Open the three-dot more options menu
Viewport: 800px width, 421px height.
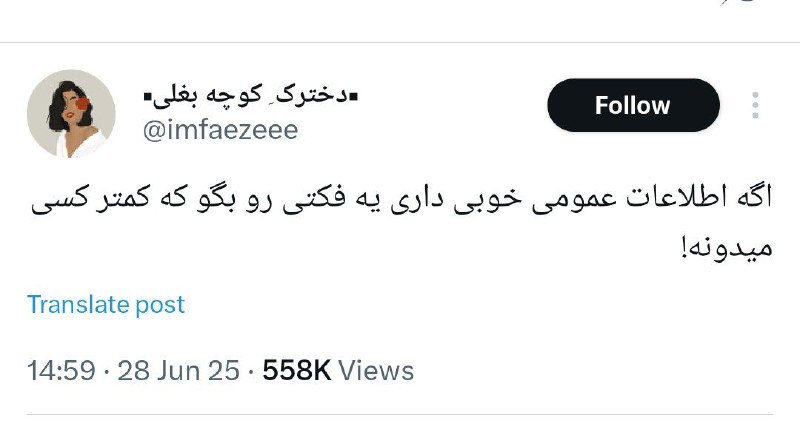click(x=755, y=106)
